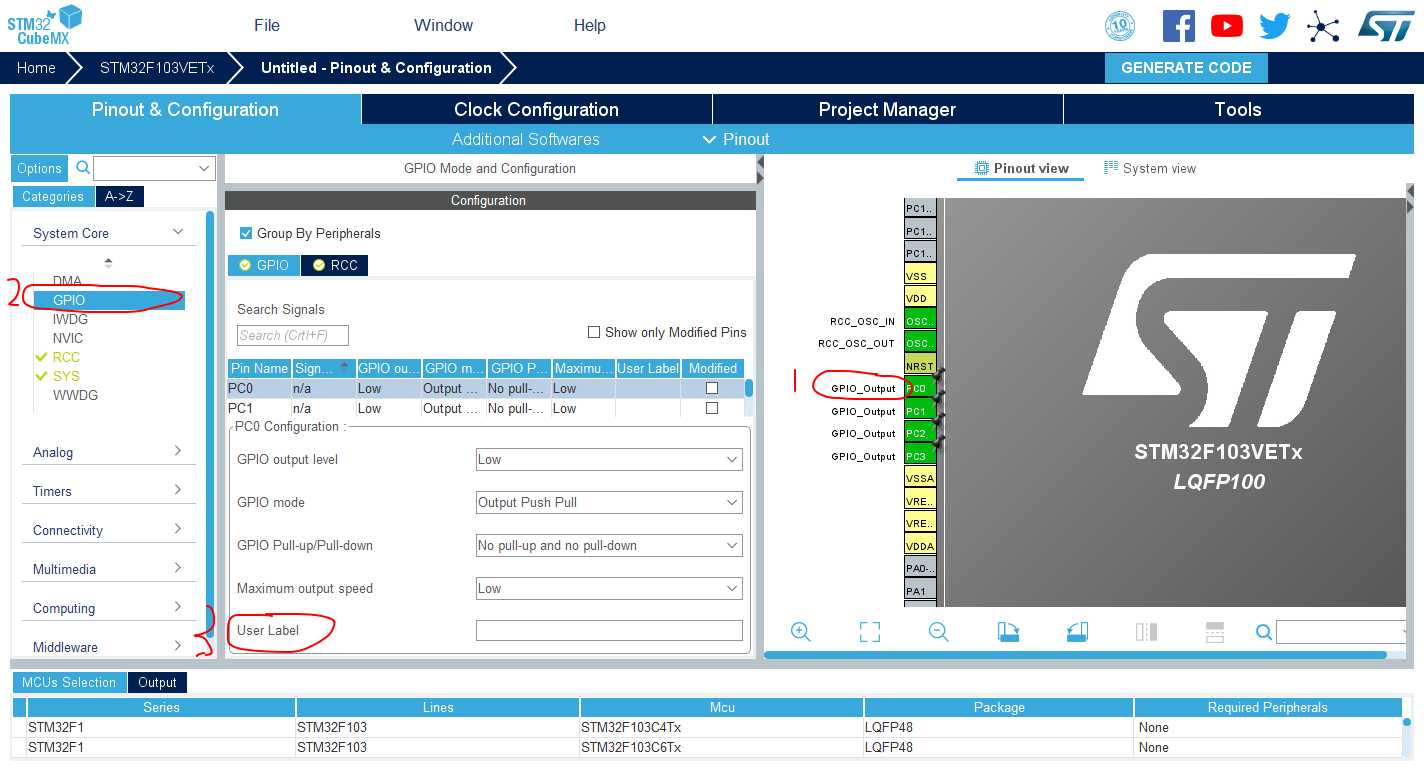Select the PC1 row in signals table
The image size is (1424, 771).
coord(487,408)
